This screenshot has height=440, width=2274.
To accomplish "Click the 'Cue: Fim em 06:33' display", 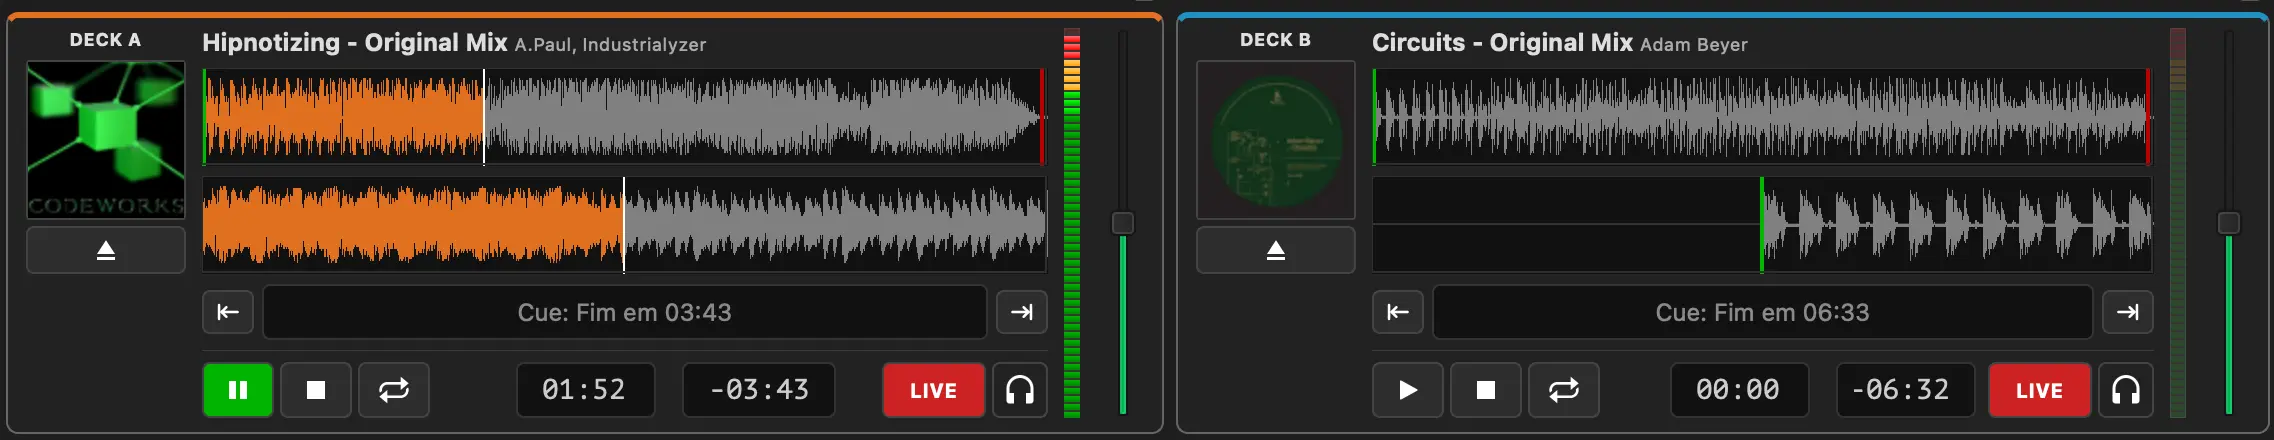I will point(1763,312).
